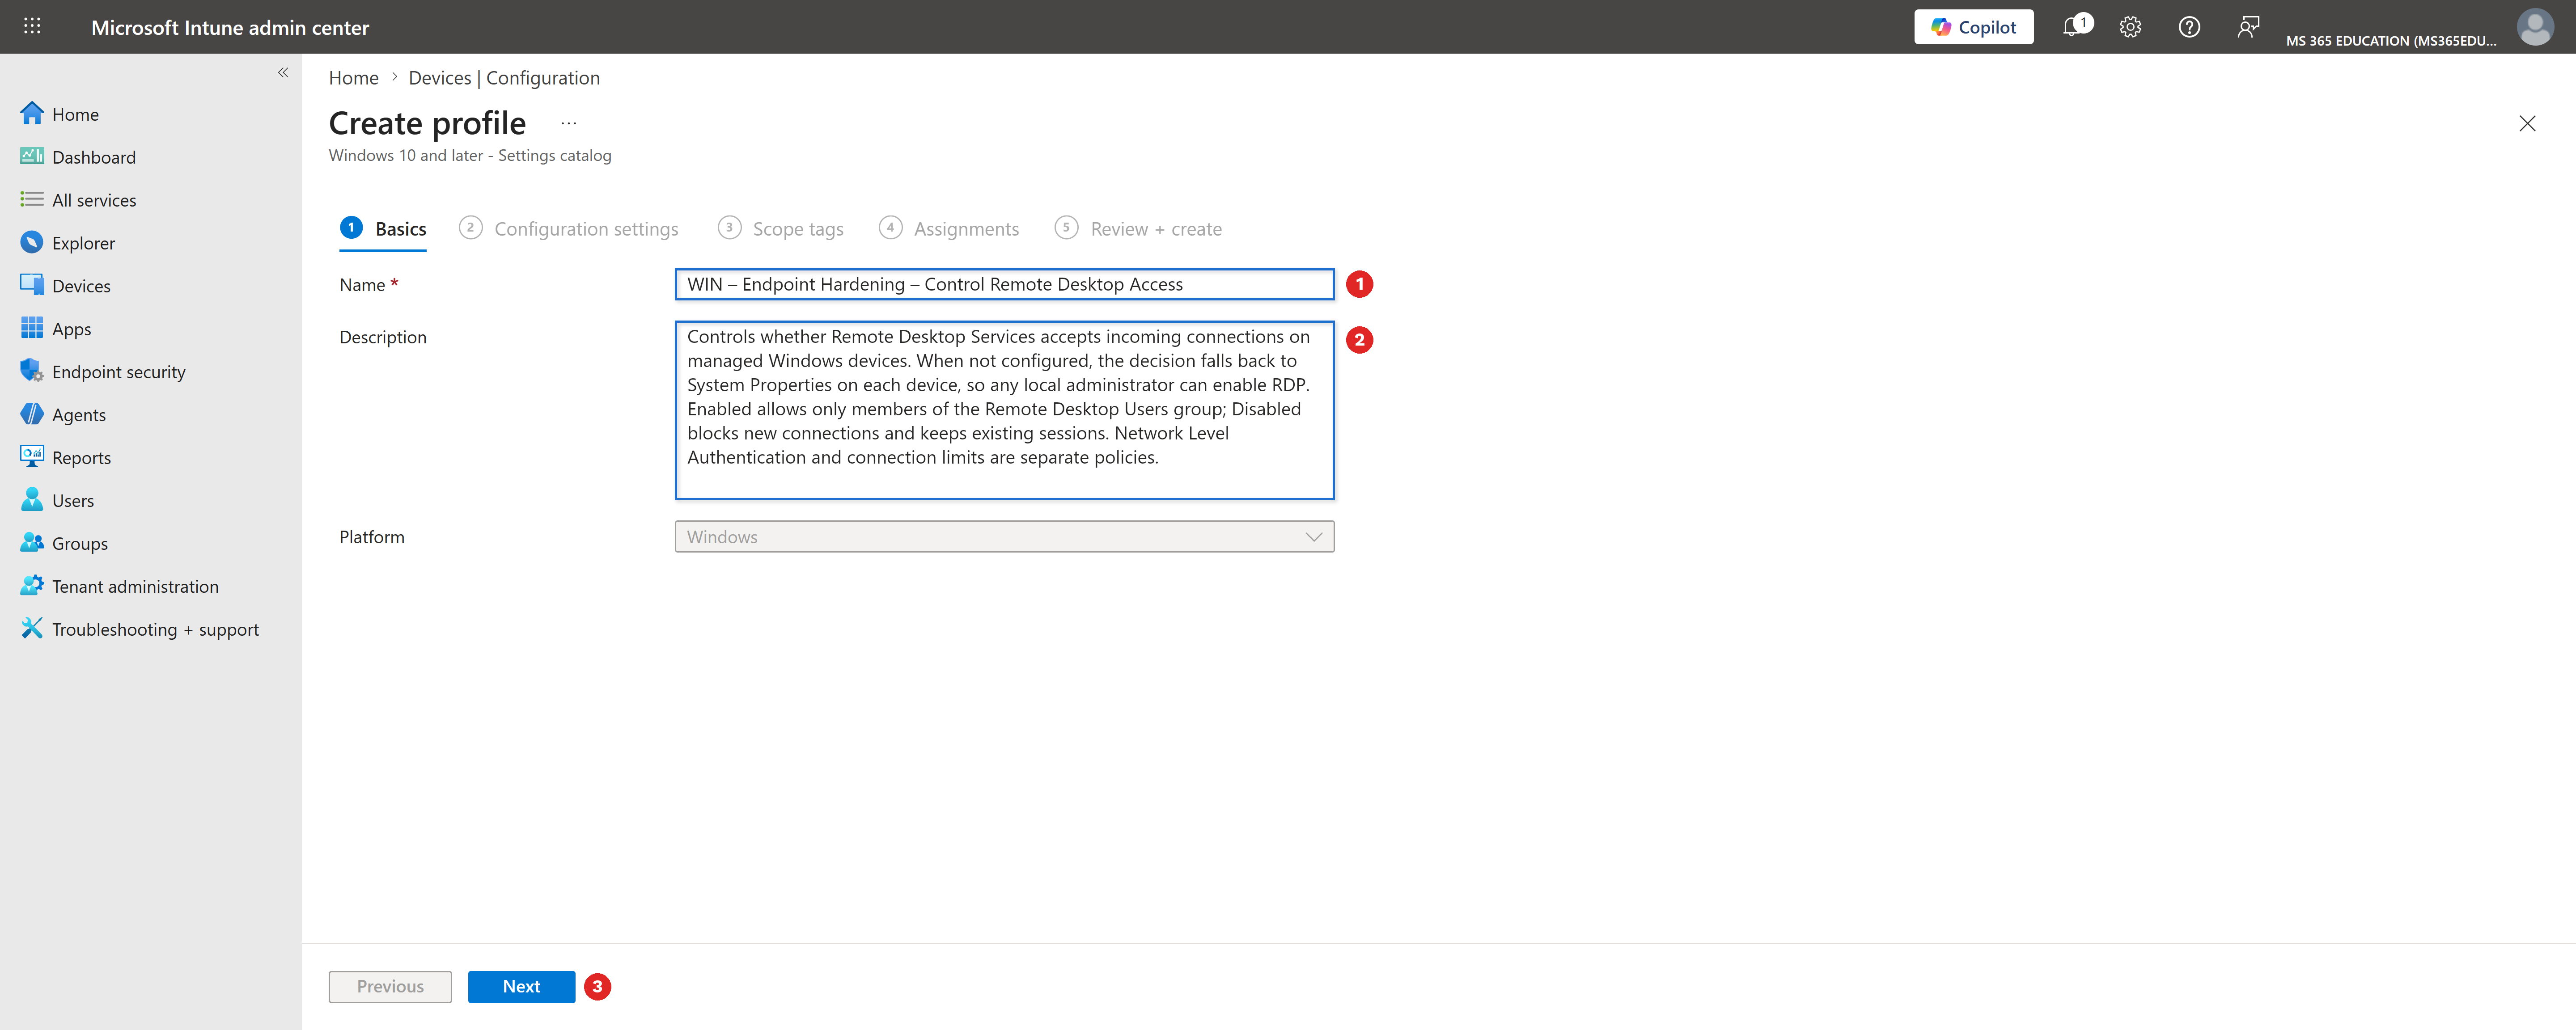2576x1030 pixels.
Task: Click the Next button
Action: [x=521, y=987]
